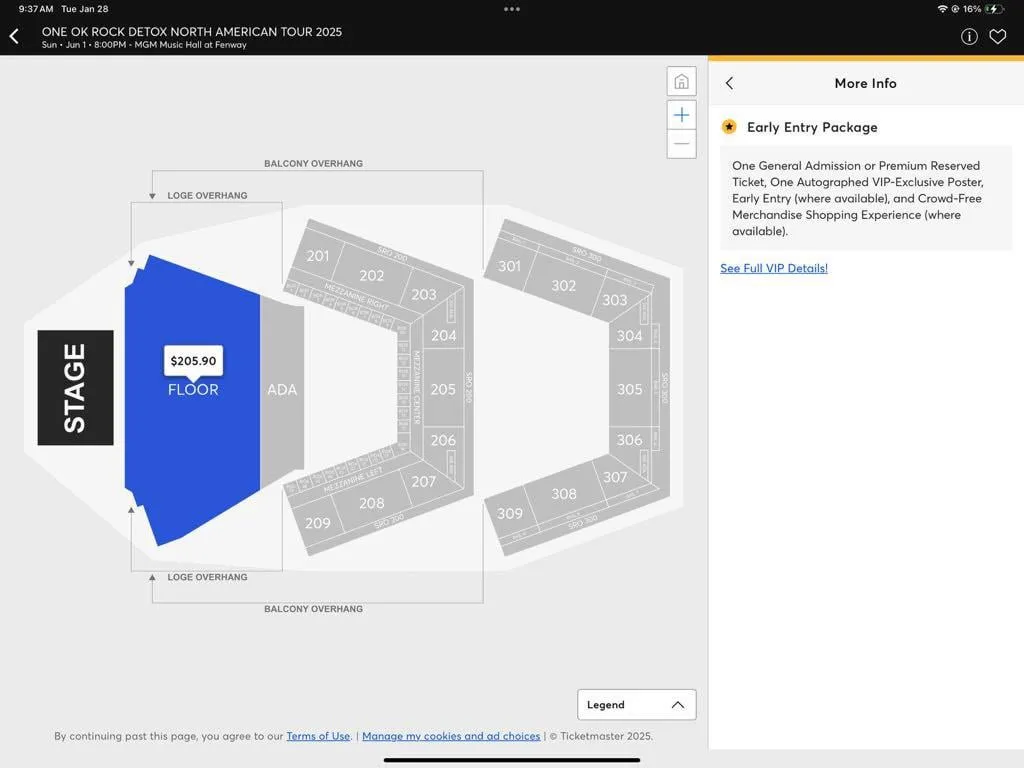Click Manage my cookies and ad choices

point(450,735)
